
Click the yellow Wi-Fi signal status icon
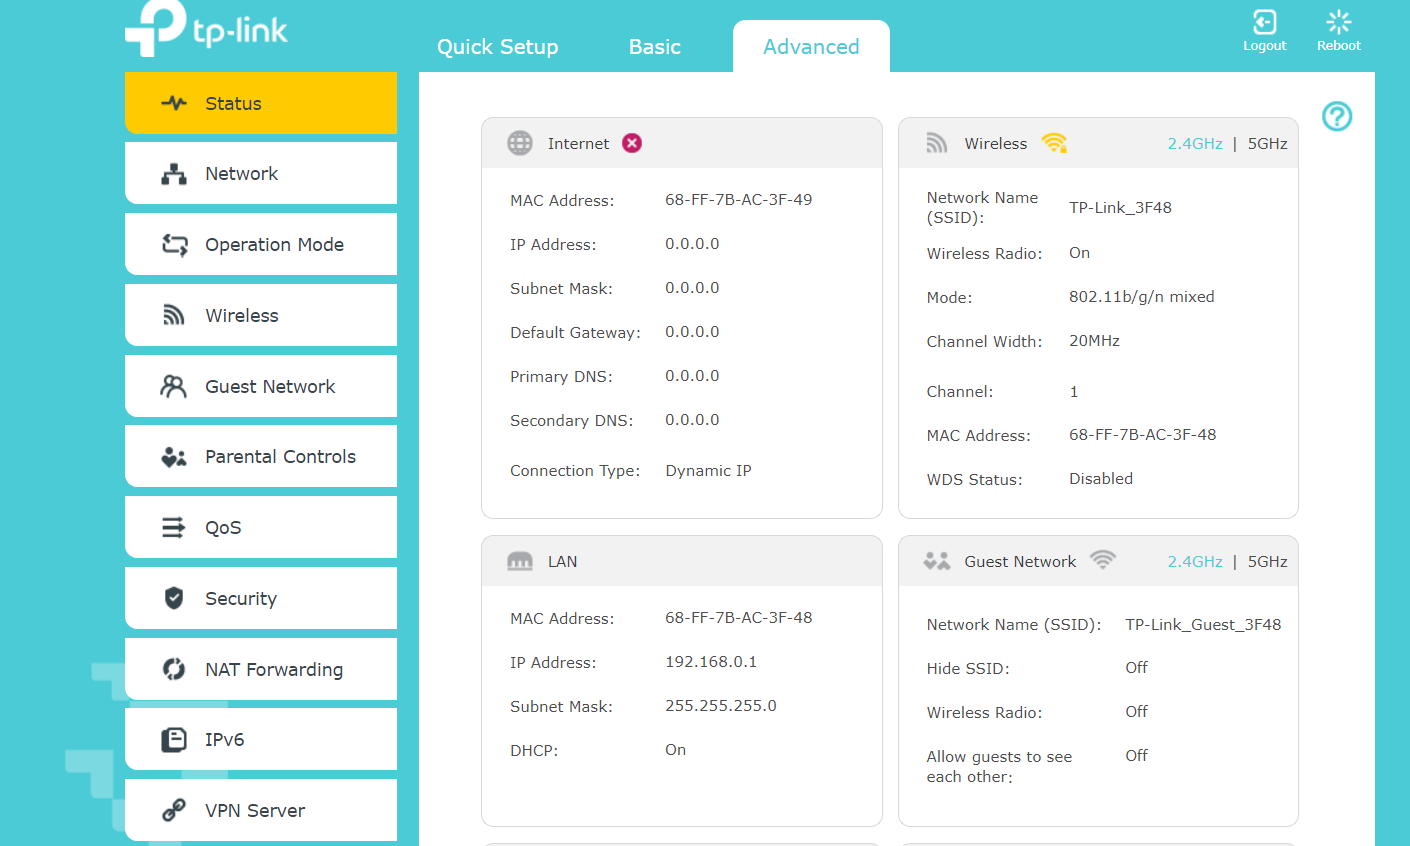coord(1054,143)
